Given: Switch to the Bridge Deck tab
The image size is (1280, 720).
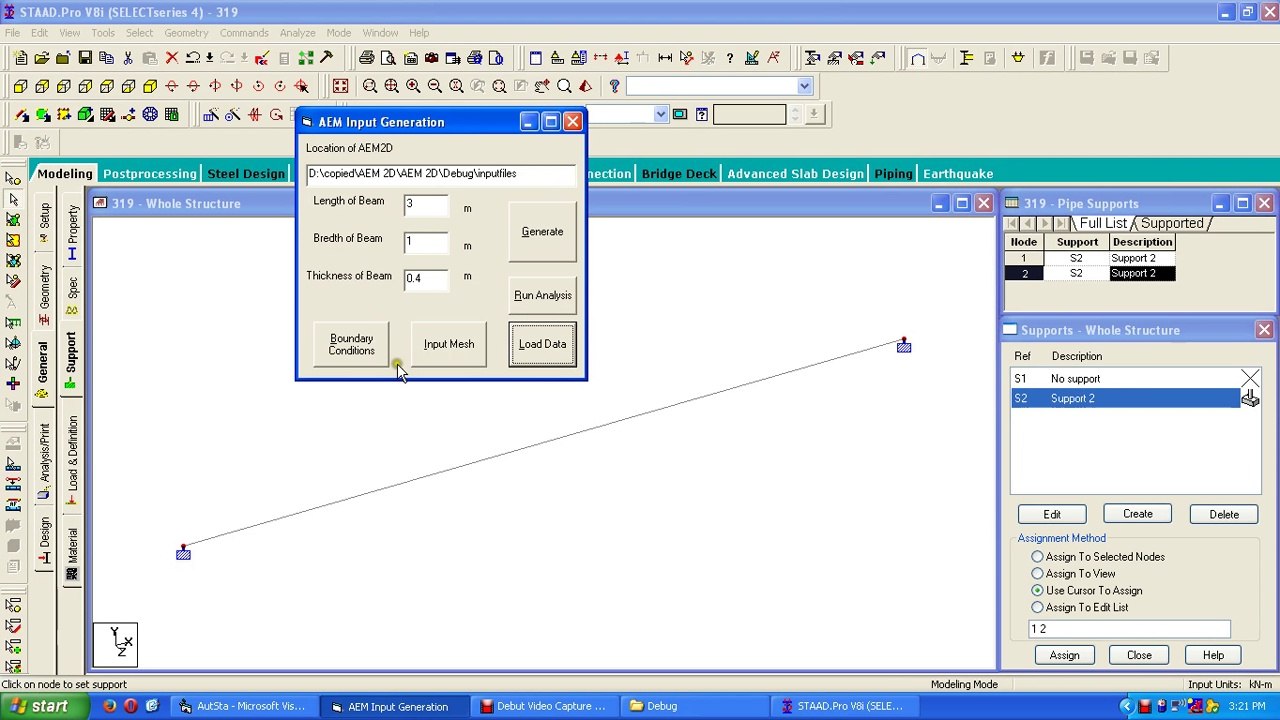Looking at the screenshot, I should [x=679, y=173].
